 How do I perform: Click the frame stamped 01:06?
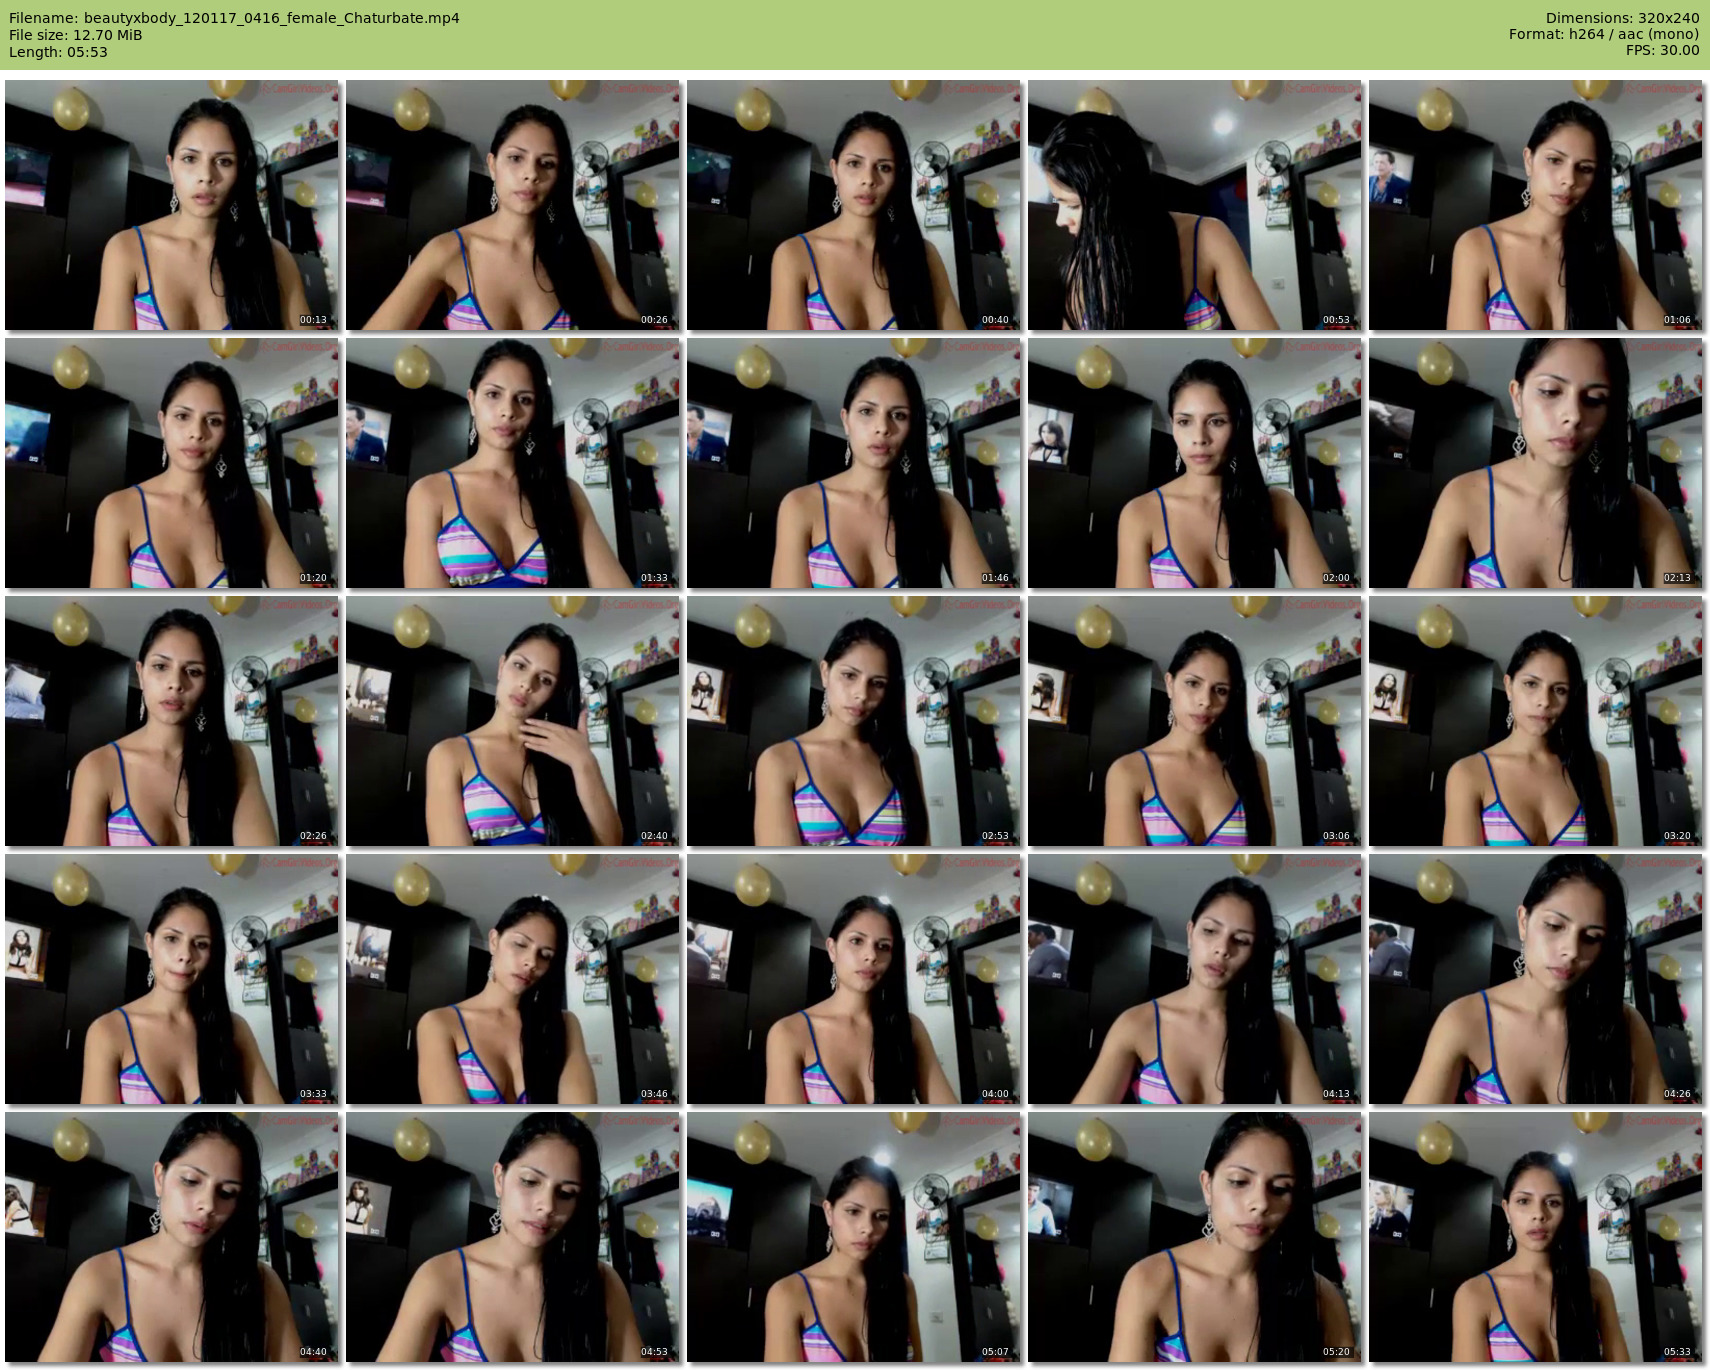pyautogui.click(x=1536, y=205)
